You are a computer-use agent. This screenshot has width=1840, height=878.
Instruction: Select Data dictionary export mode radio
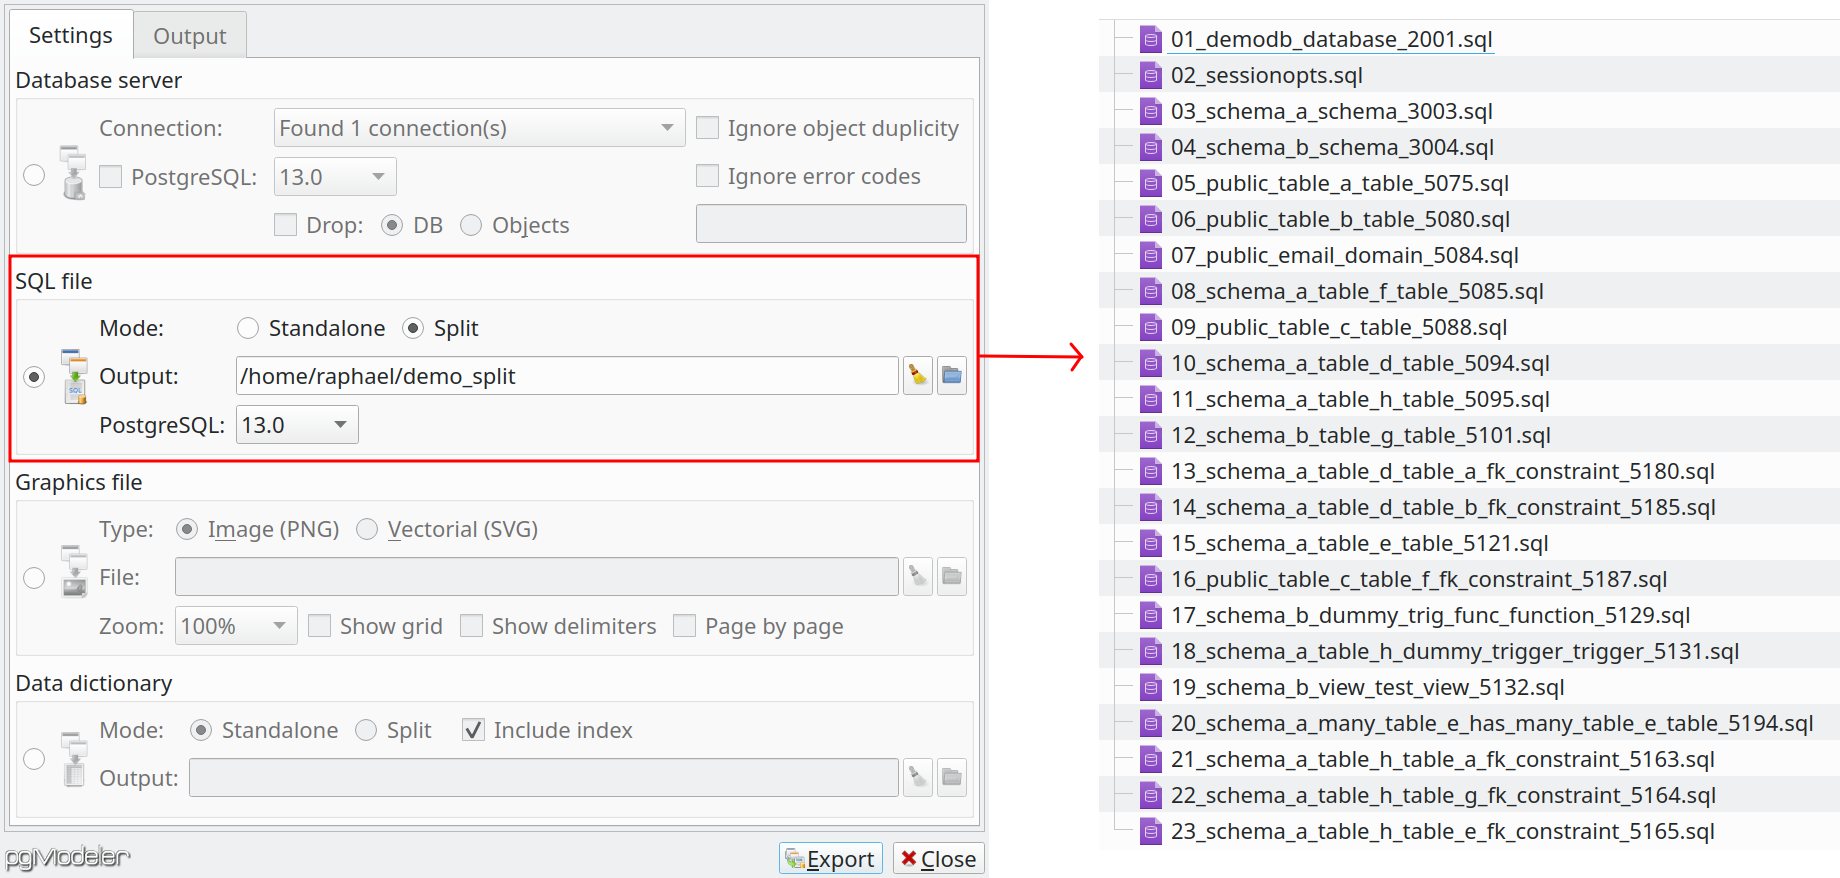[34, 759]
